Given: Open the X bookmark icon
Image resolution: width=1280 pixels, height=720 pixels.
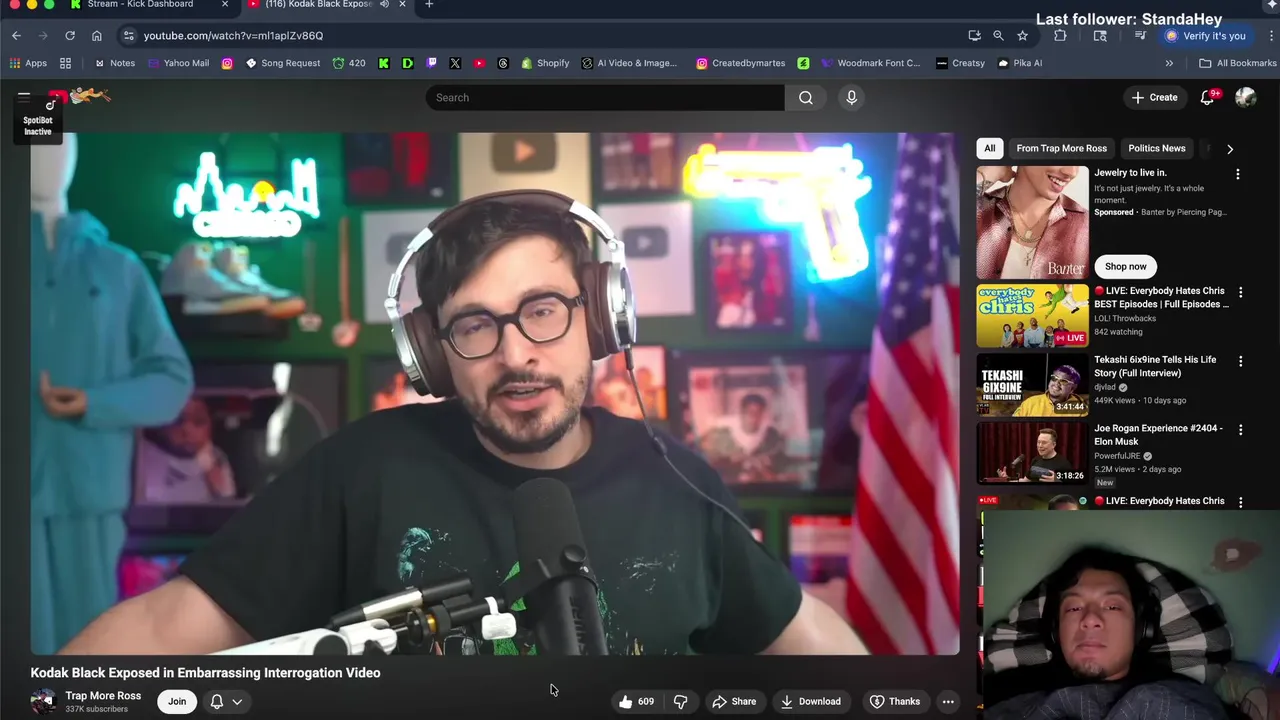Looking at the screenshot, I should (455, 63).
